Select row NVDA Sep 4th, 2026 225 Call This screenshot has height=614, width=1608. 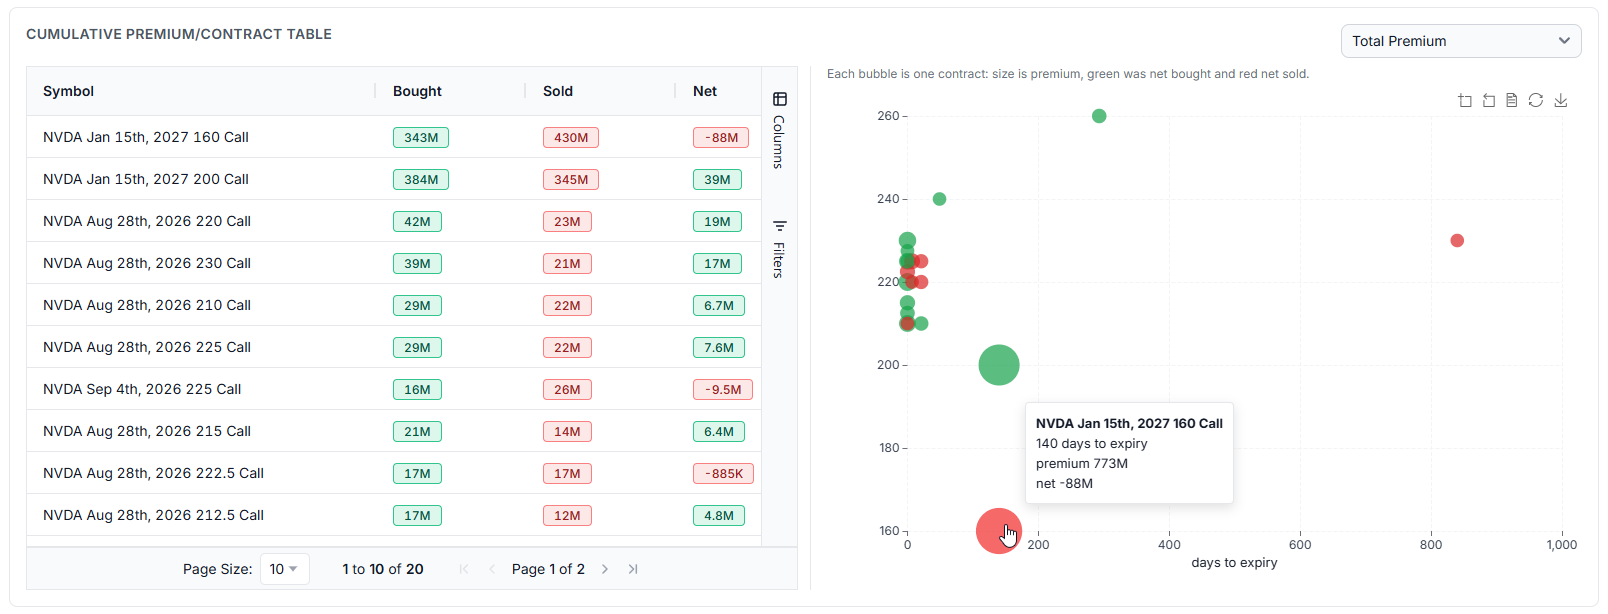click(394, 389)
